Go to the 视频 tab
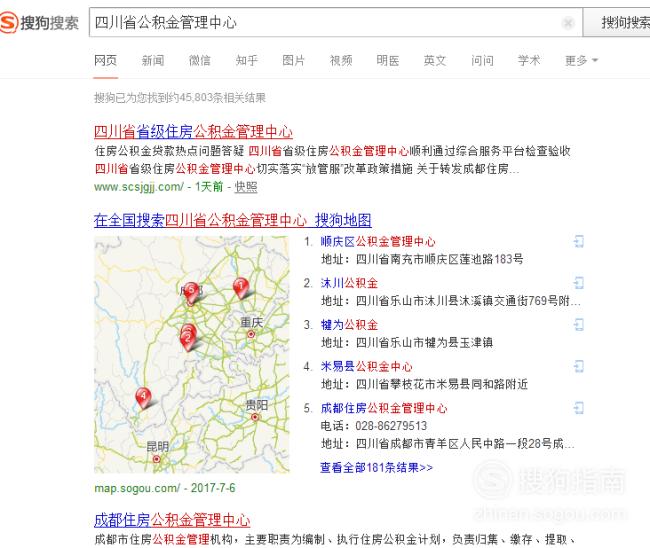Screen dimensions: 650x548 pos(341,61)
